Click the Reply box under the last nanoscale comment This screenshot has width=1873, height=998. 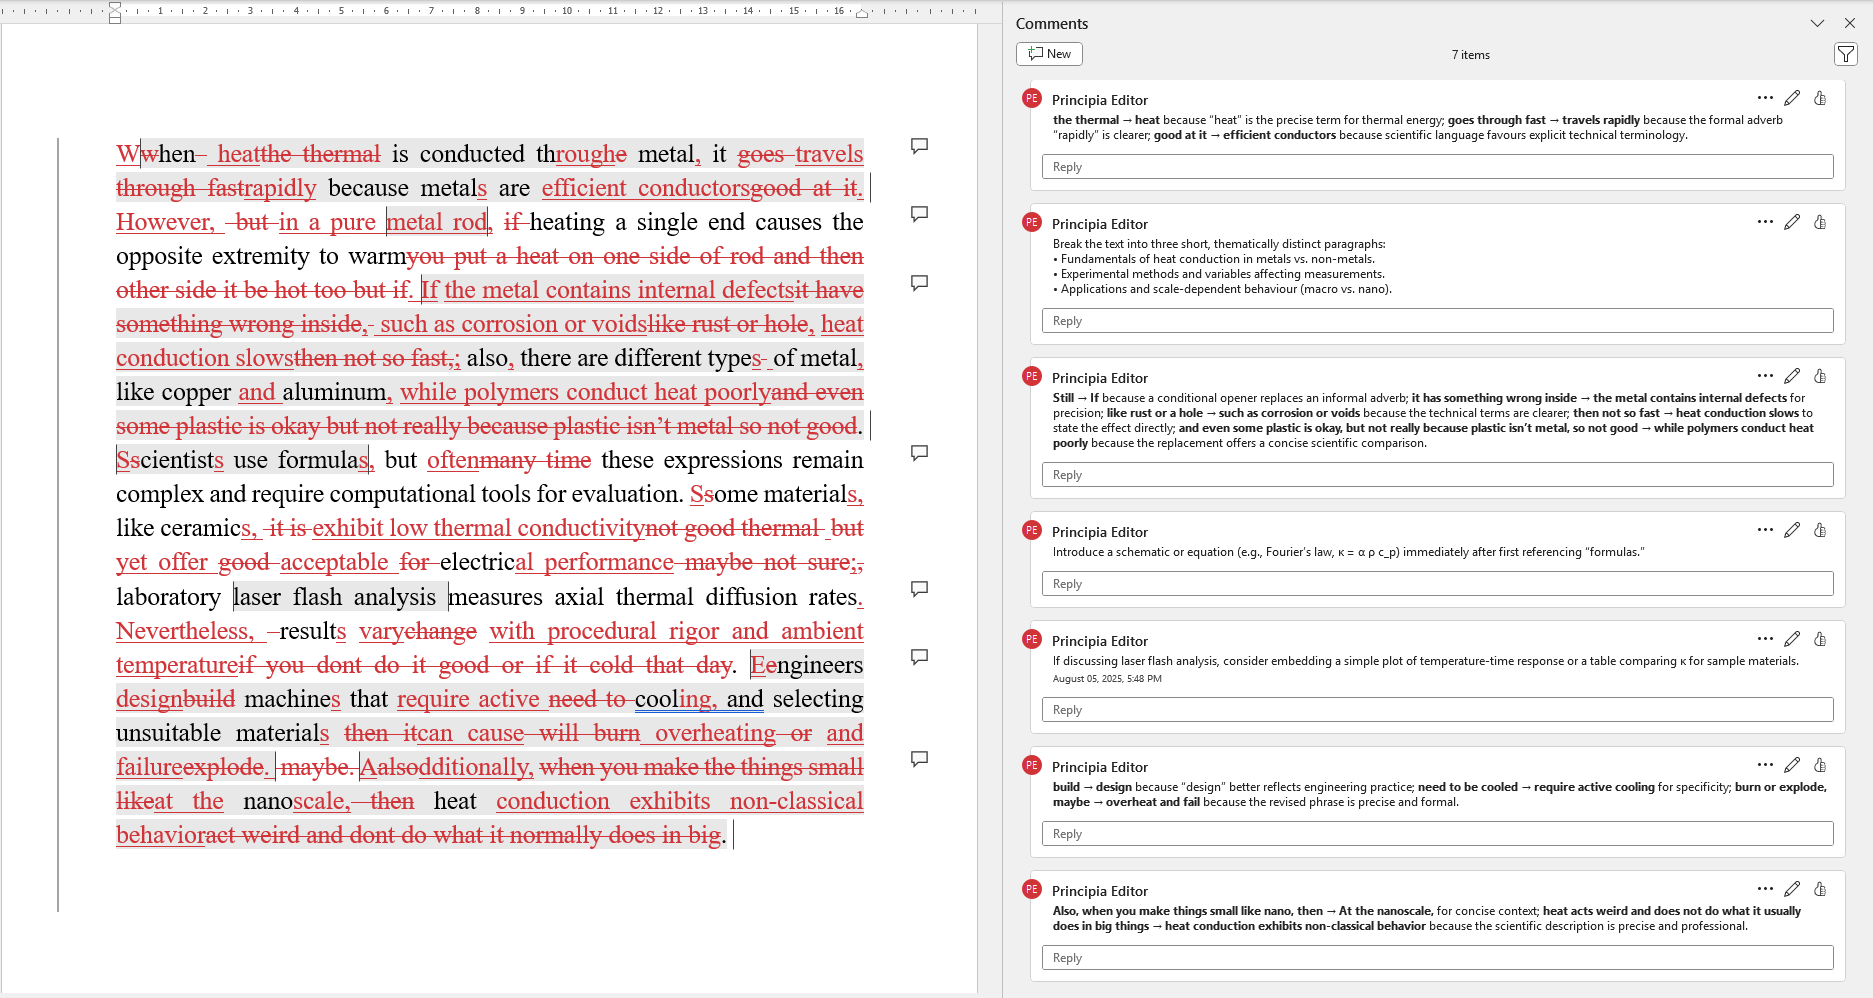click(x=1437, y=958)
